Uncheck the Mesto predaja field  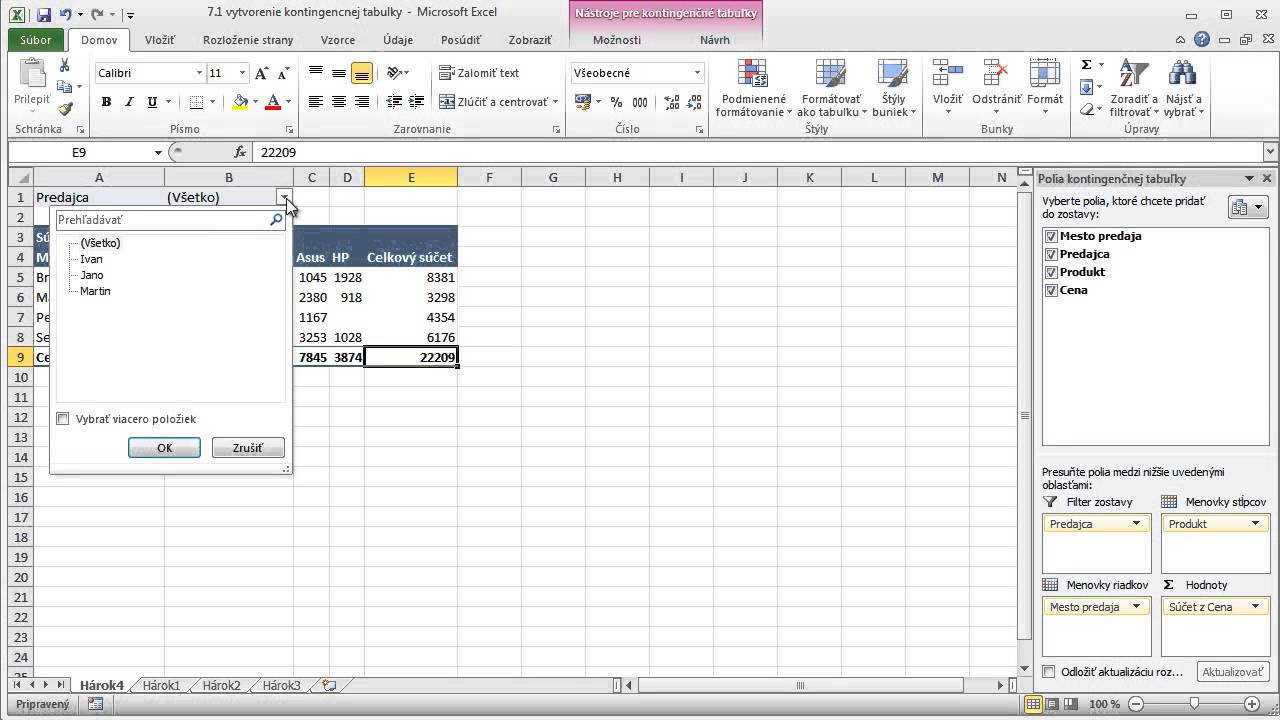click(1051, 236)
